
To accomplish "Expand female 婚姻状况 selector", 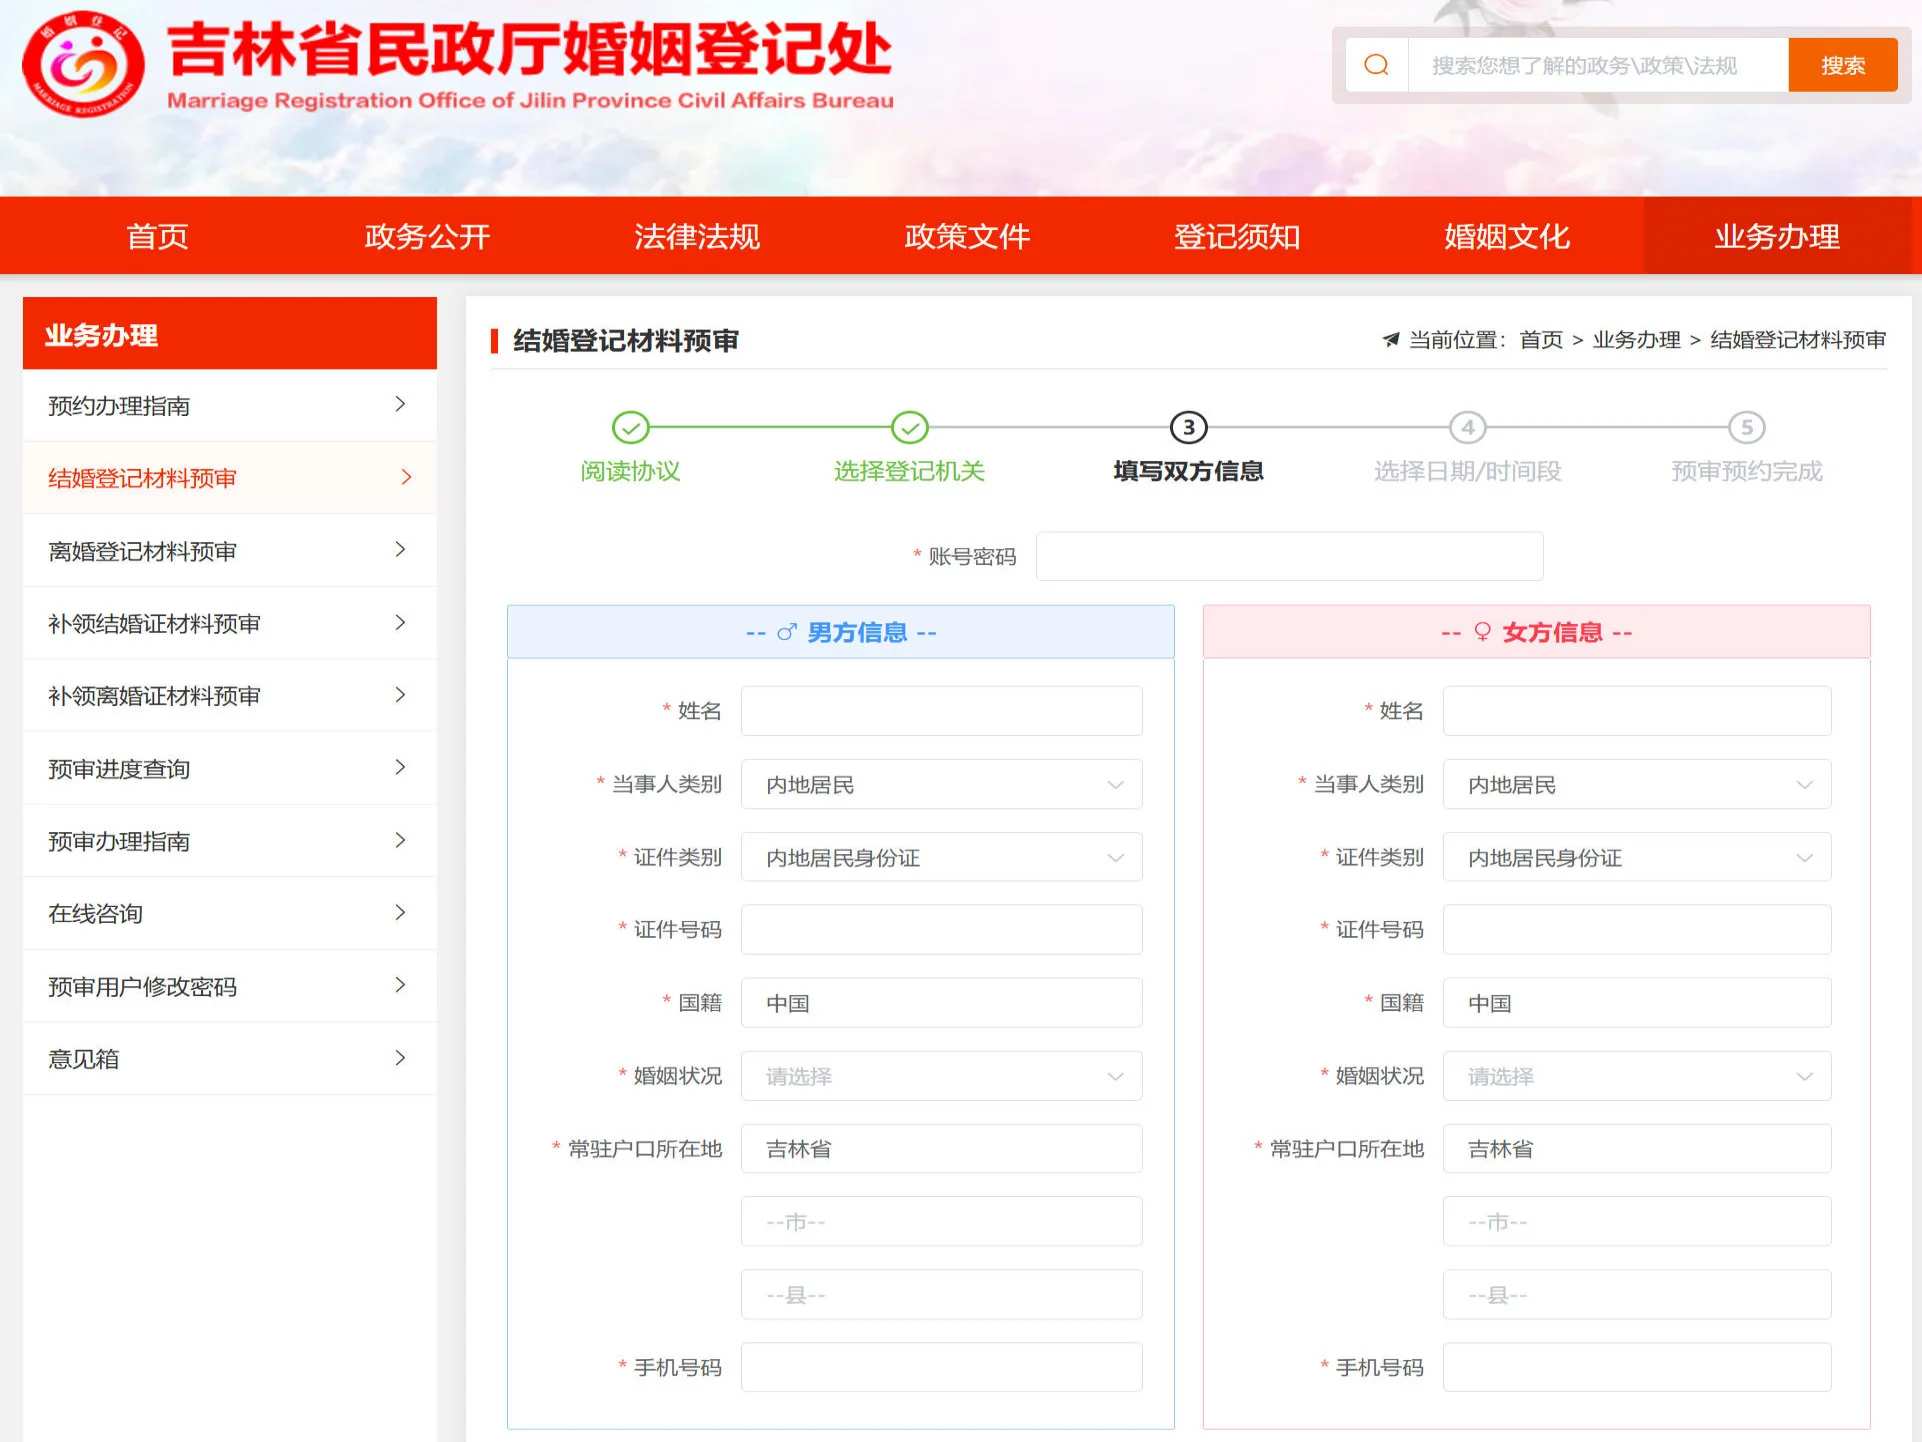I will (x=1636, y=1077).
